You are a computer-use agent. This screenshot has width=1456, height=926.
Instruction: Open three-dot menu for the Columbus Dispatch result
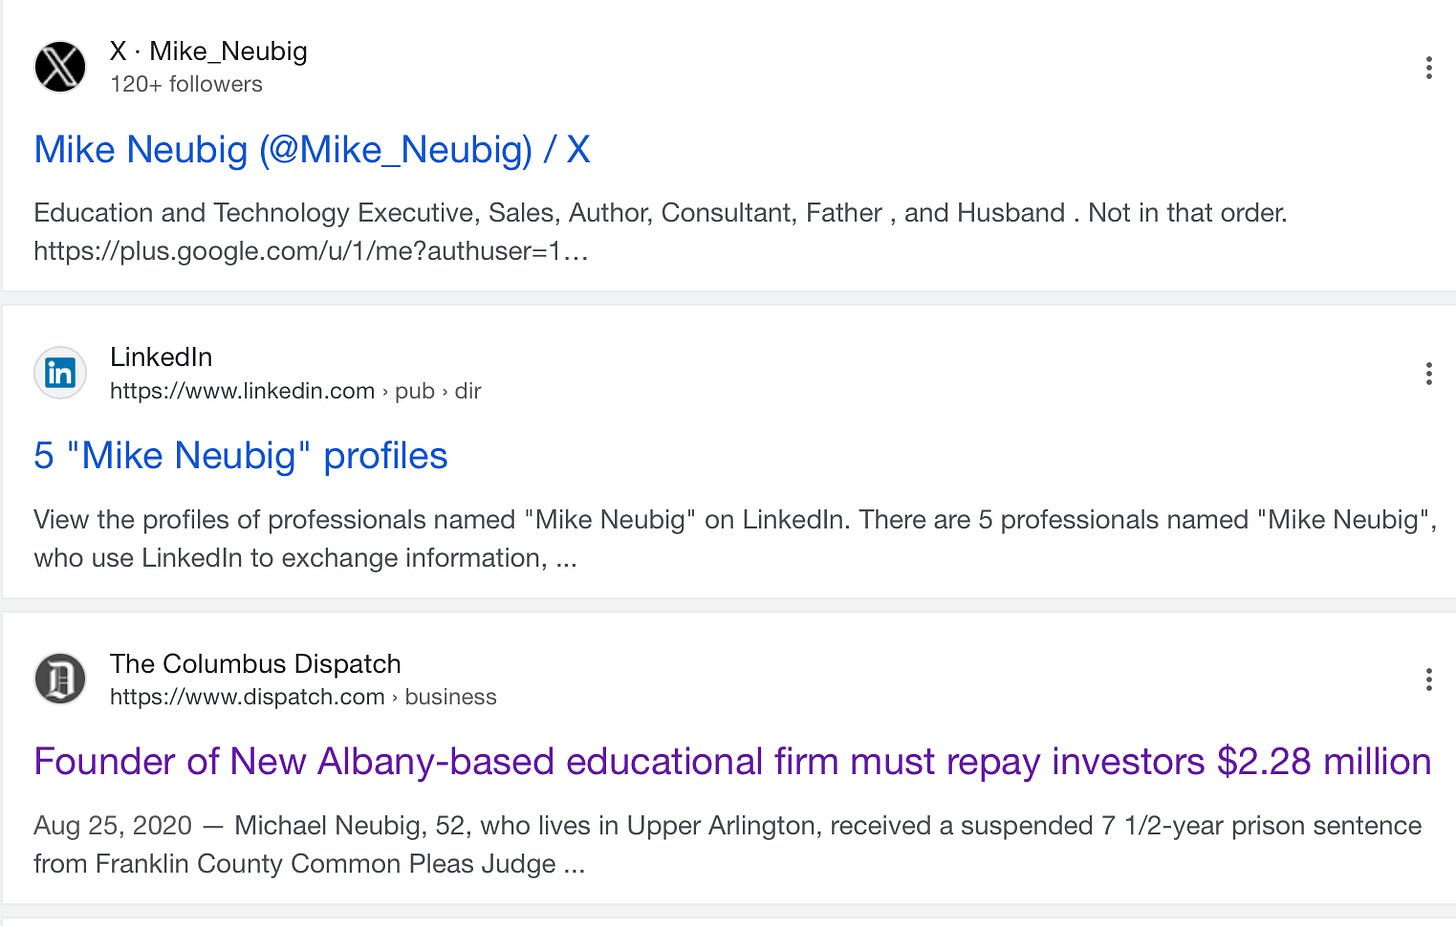1428,679
